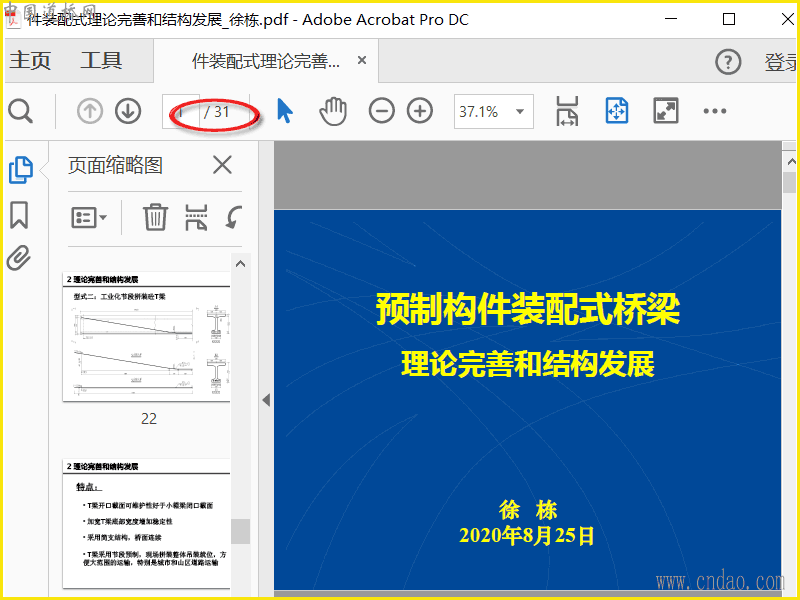
Task: Zoom in with plus button
Action: 420,111
